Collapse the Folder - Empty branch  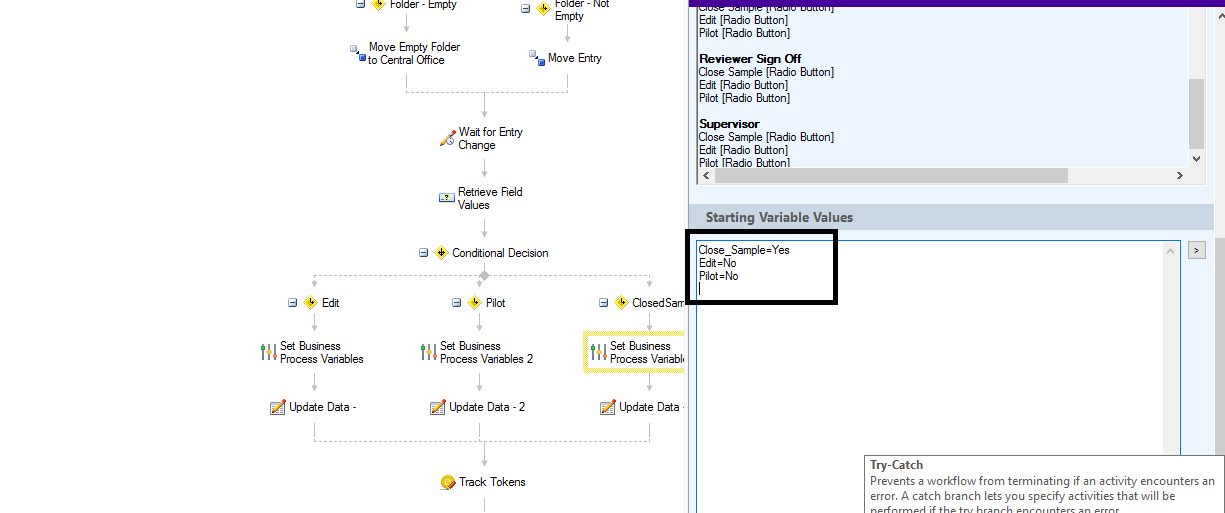coord(361,4)
